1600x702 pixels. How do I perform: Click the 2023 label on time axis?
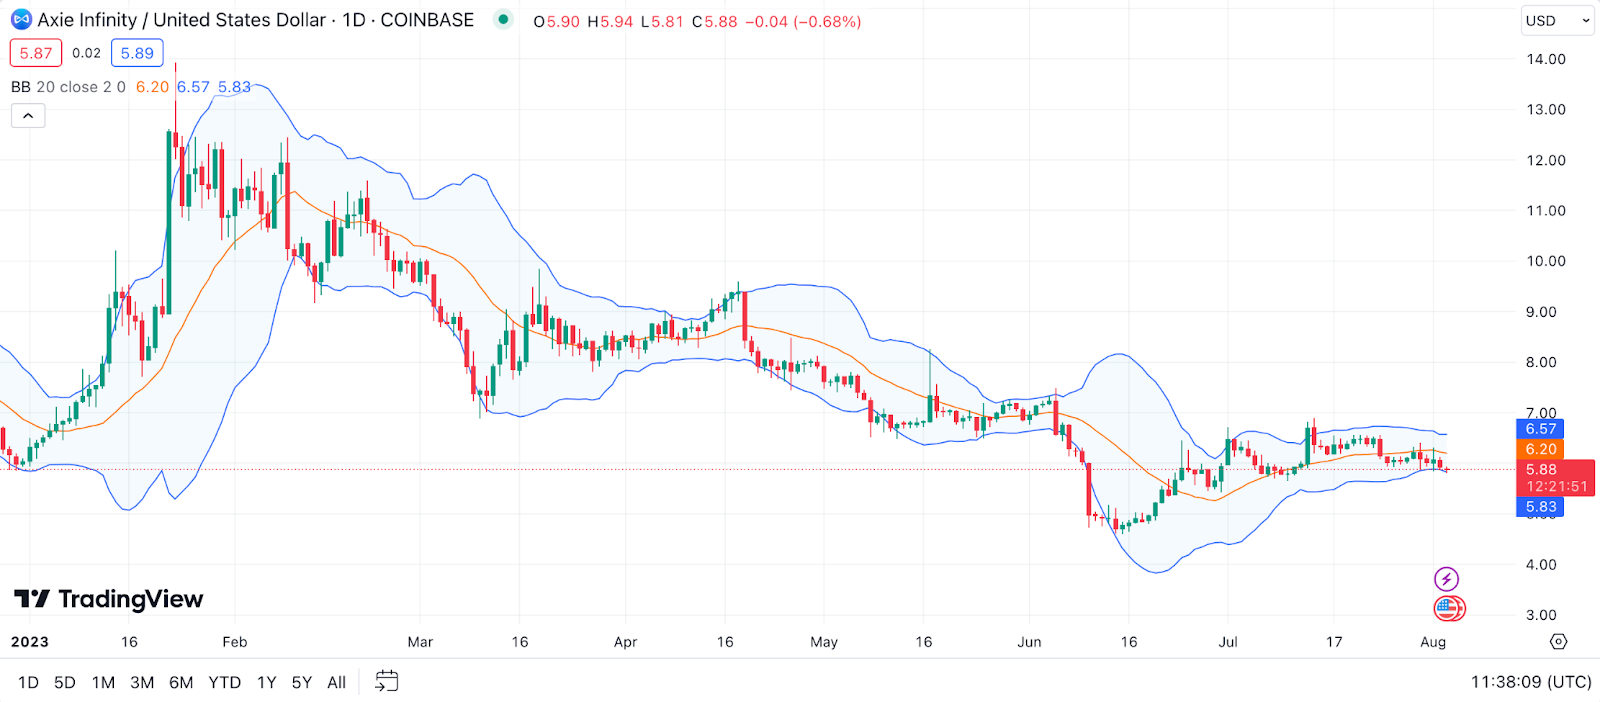(x=30, y=642)
